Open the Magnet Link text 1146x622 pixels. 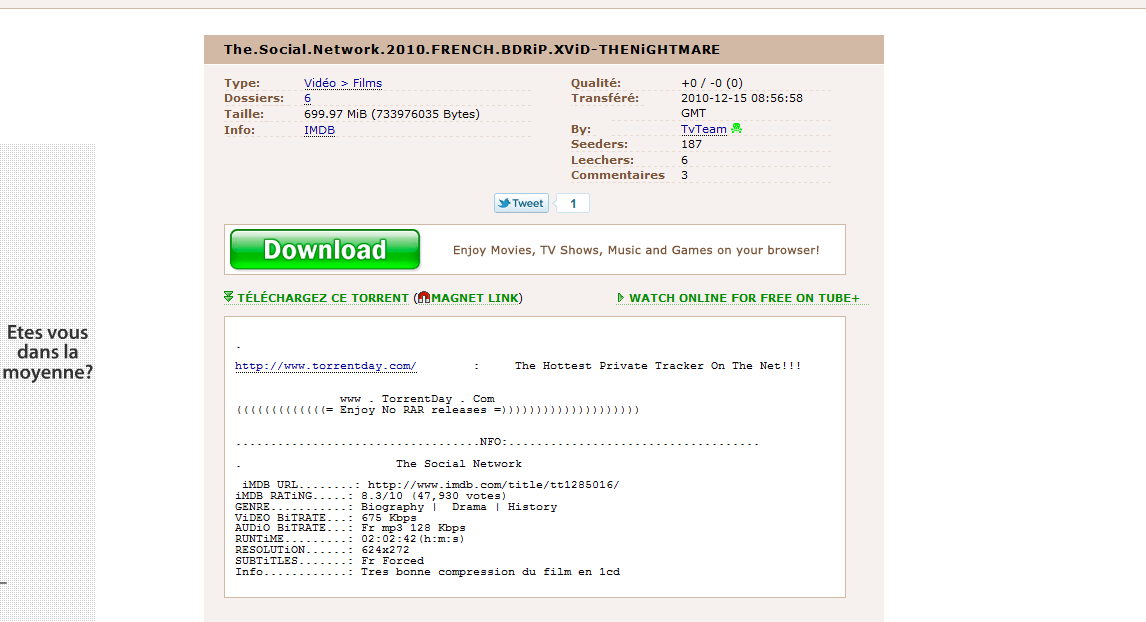[x=474, y=298]
